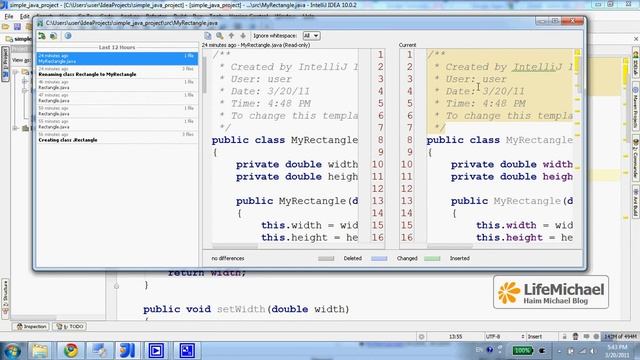Open the TODO tool window tab
This screenshot has height=360, width=640.
click(x=70, y=327)
